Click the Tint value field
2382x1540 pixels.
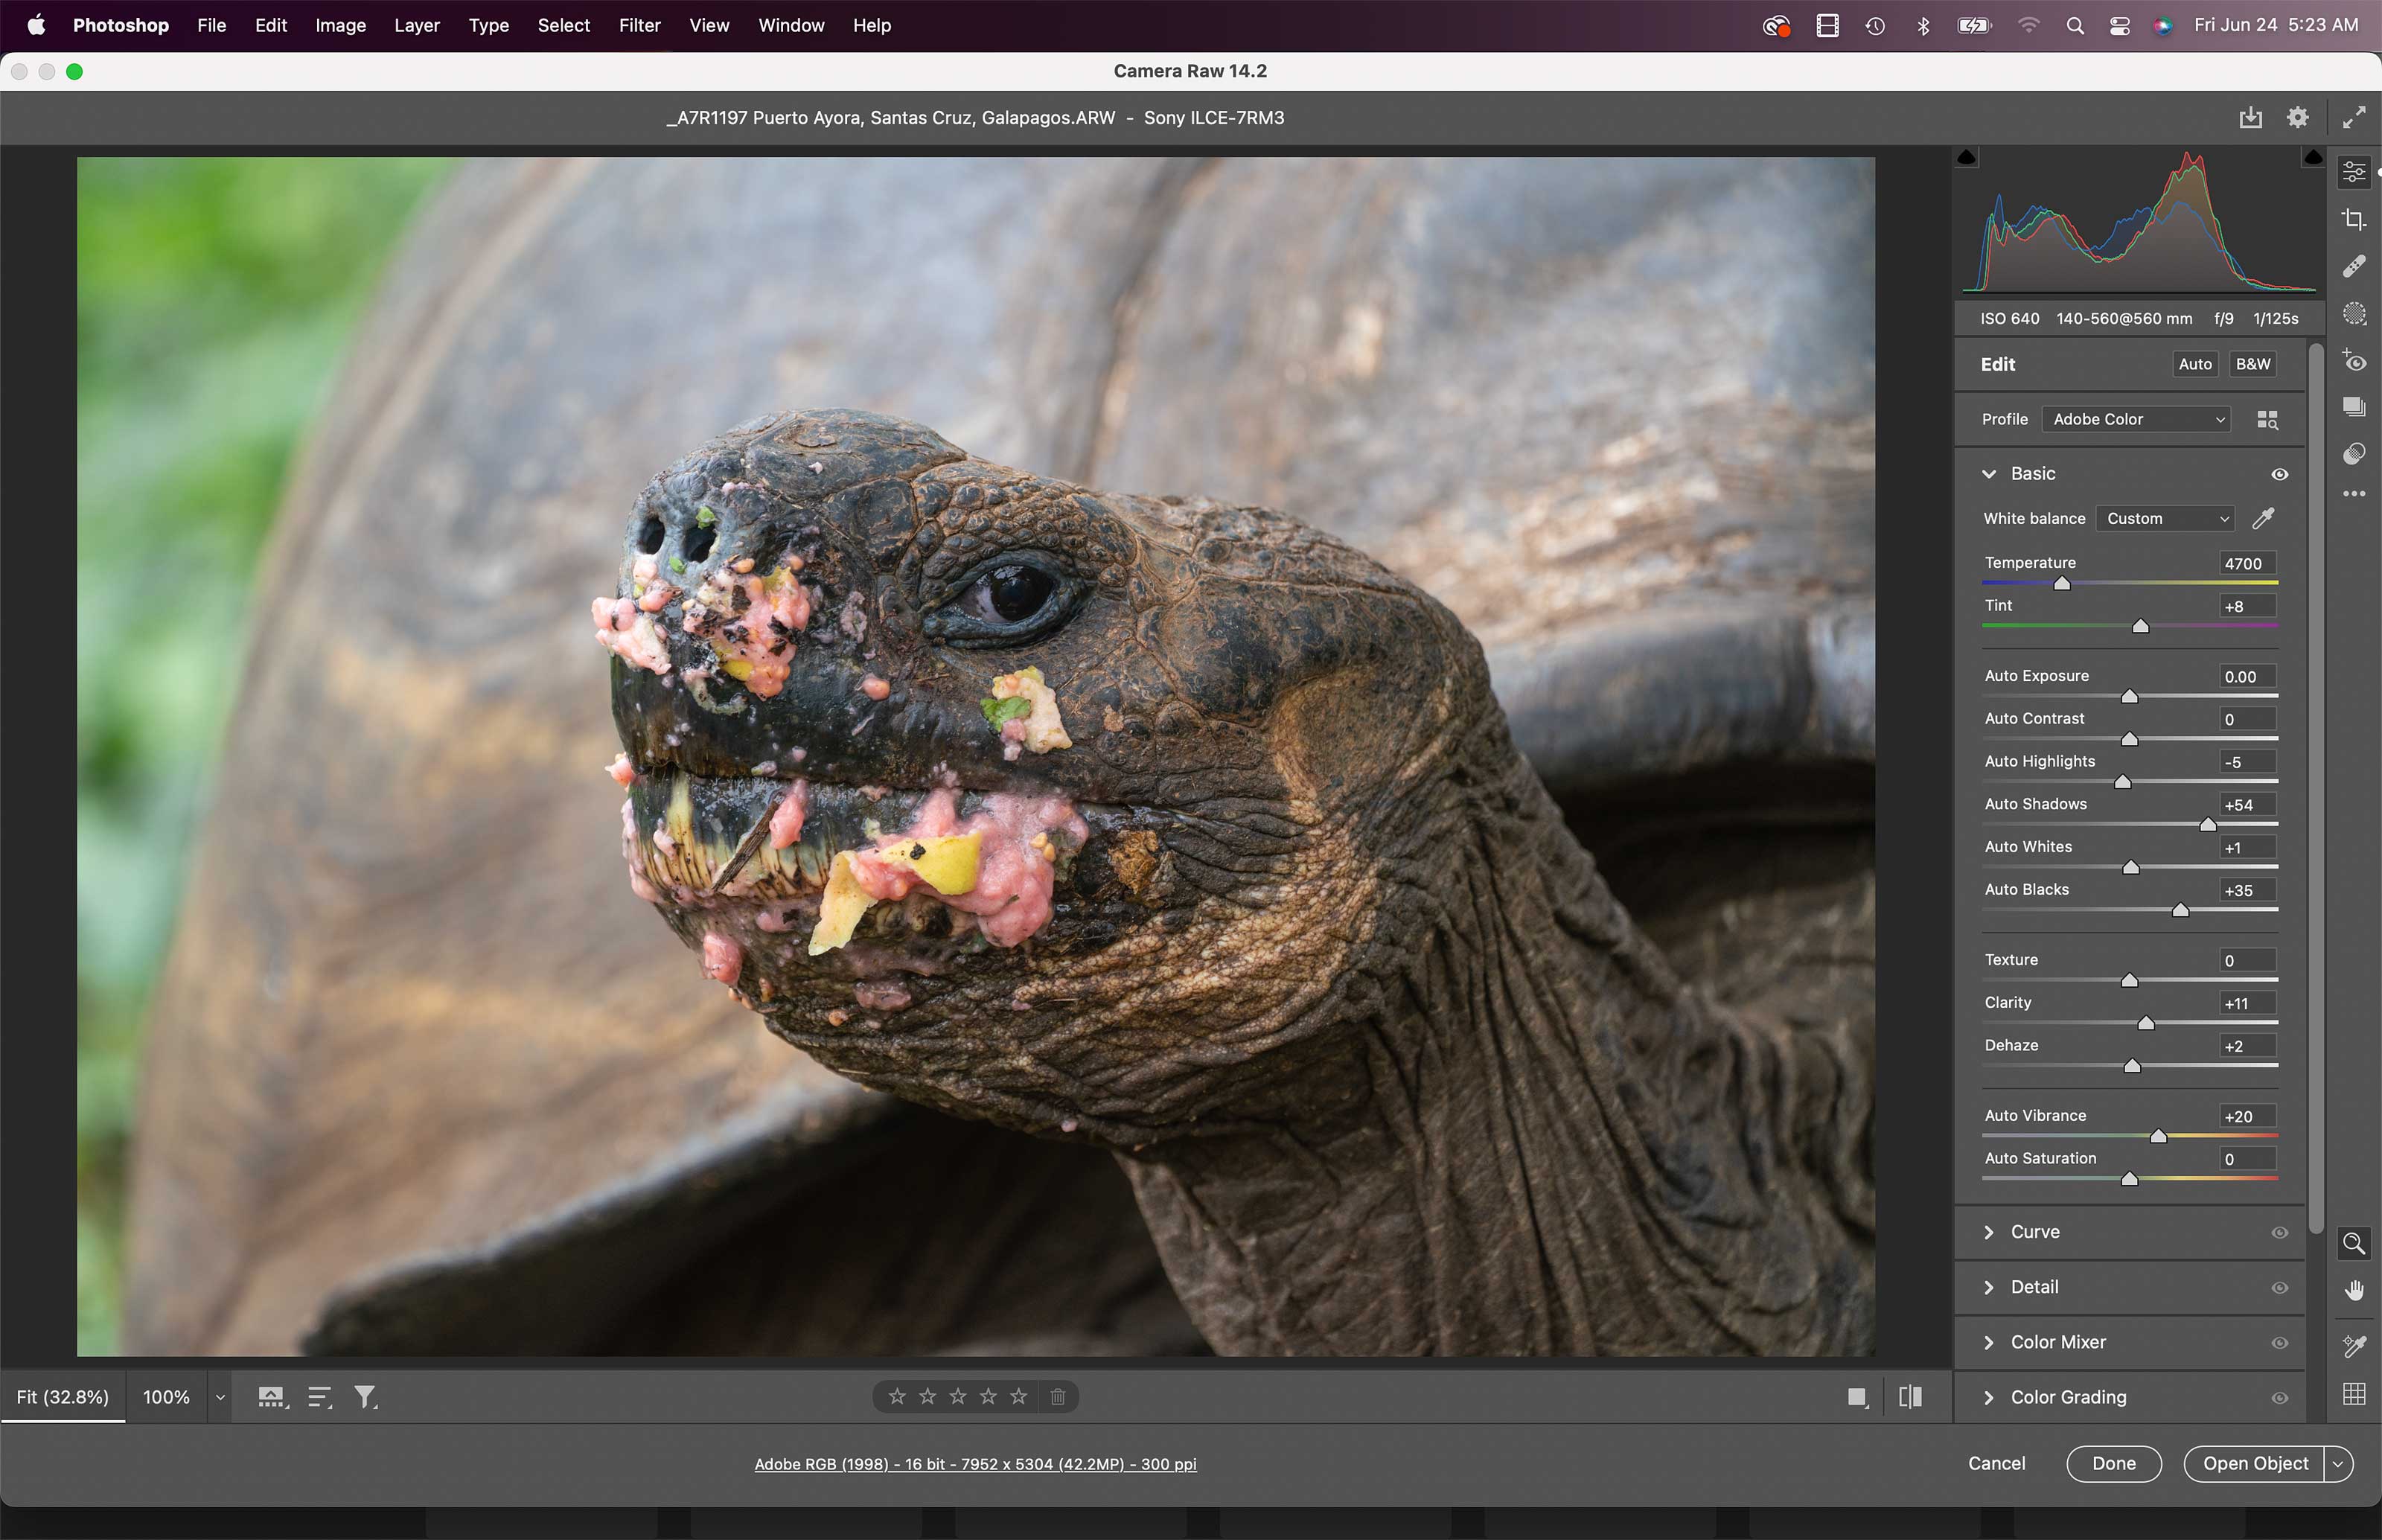pyautogui.click(x=2247, y=606)
